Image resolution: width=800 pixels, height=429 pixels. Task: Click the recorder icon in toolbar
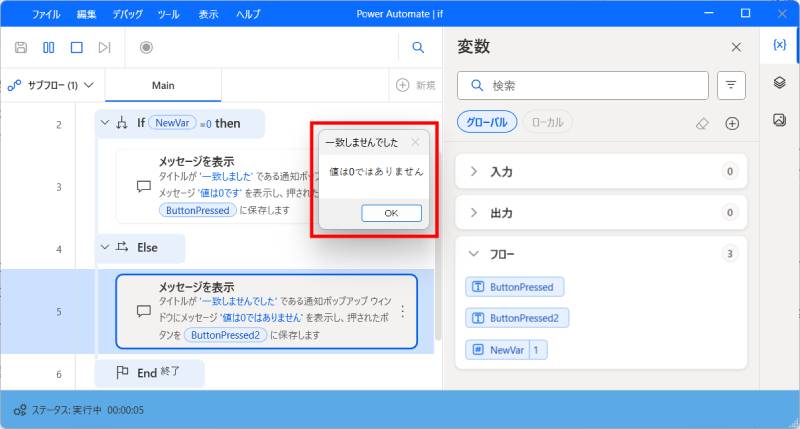click(x=146, y=47)
